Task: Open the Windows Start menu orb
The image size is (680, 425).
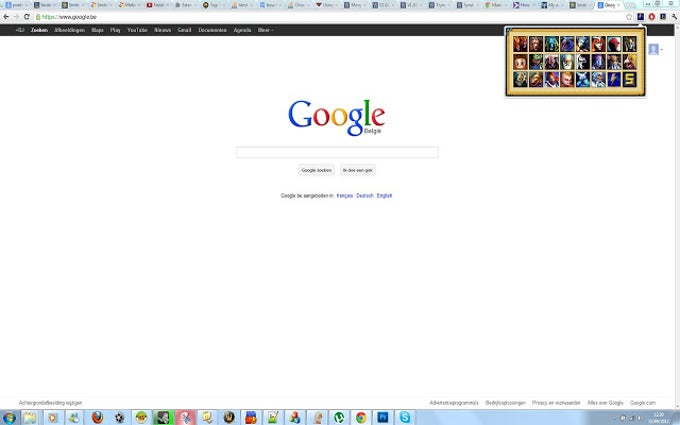Action: tap(9, 418)
